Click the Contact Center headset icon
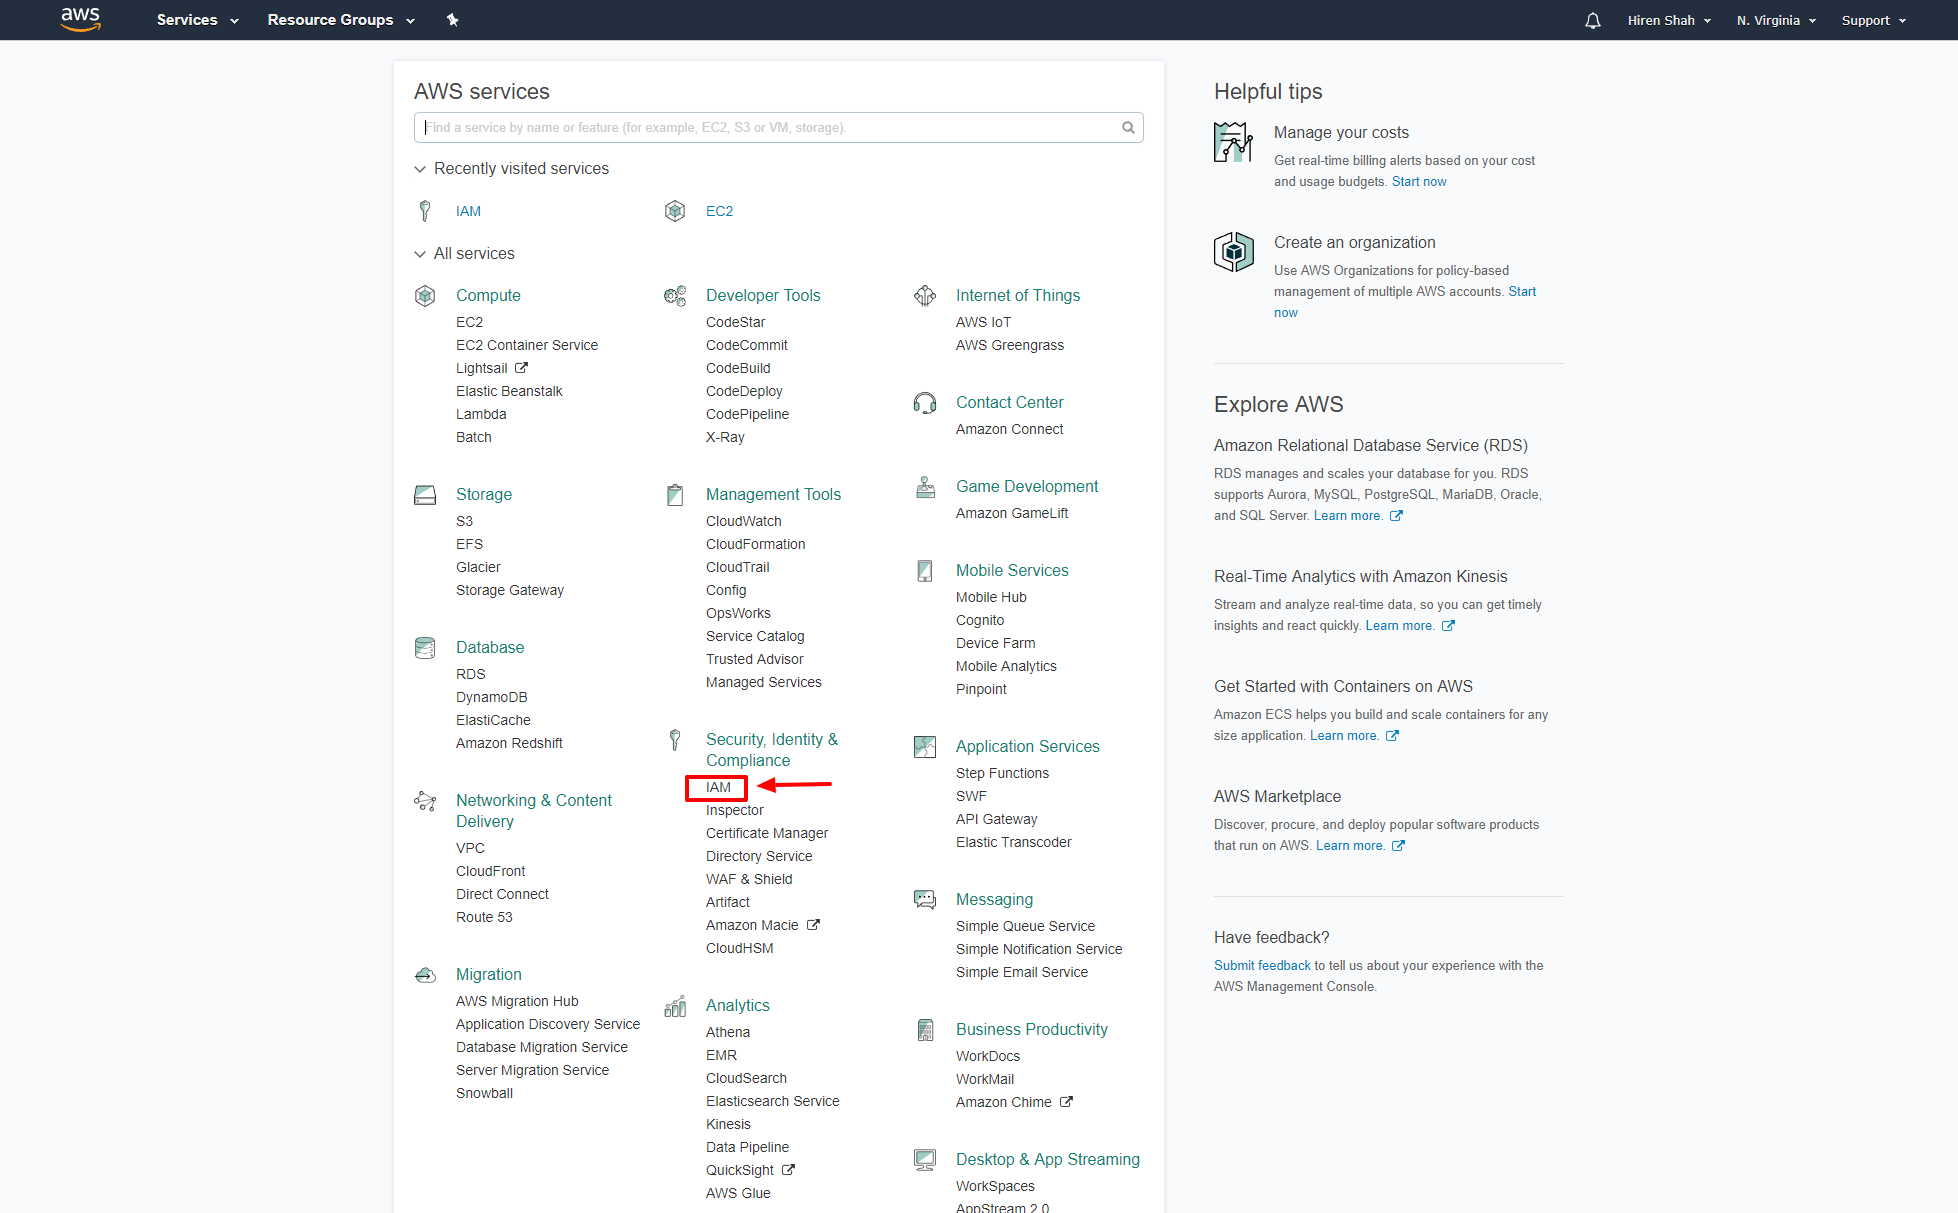 click(925, 402)
